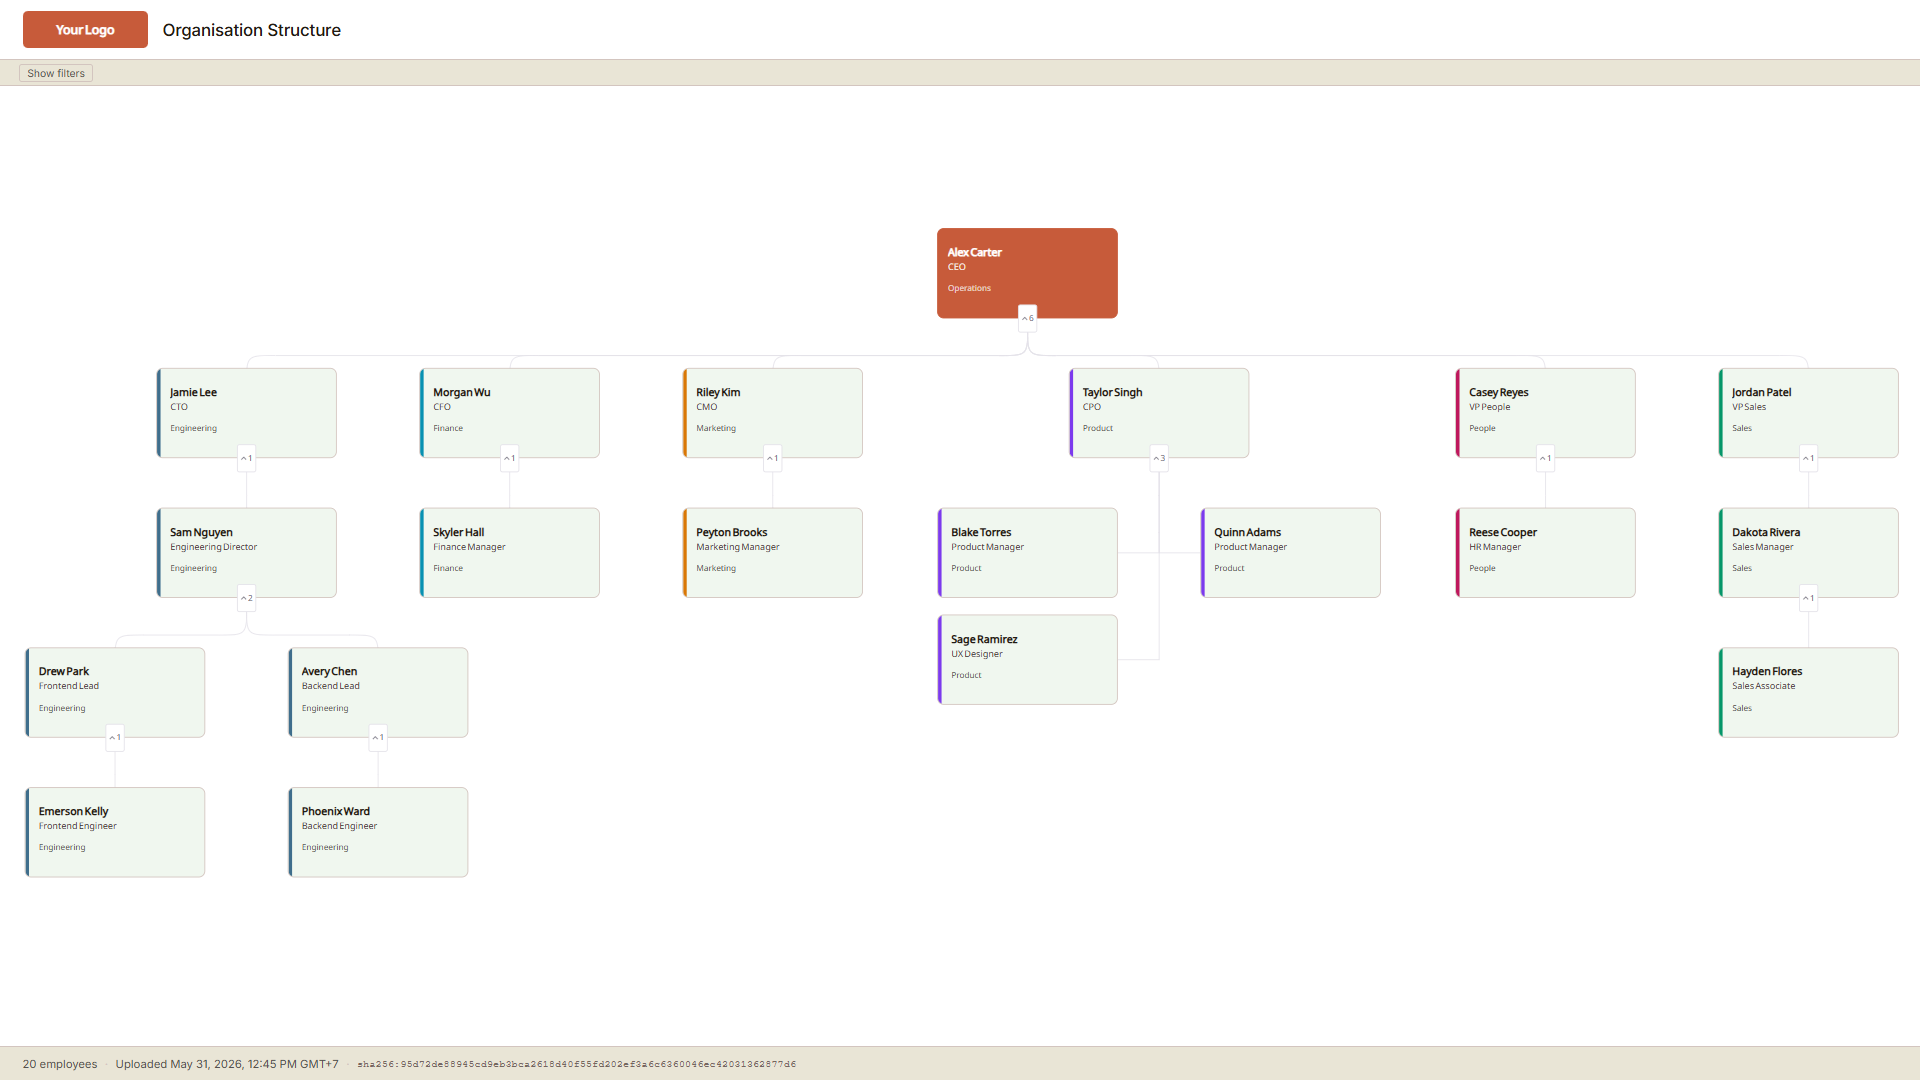Click the Organisation Structure page title
1920x1080 pixels.
252,30
